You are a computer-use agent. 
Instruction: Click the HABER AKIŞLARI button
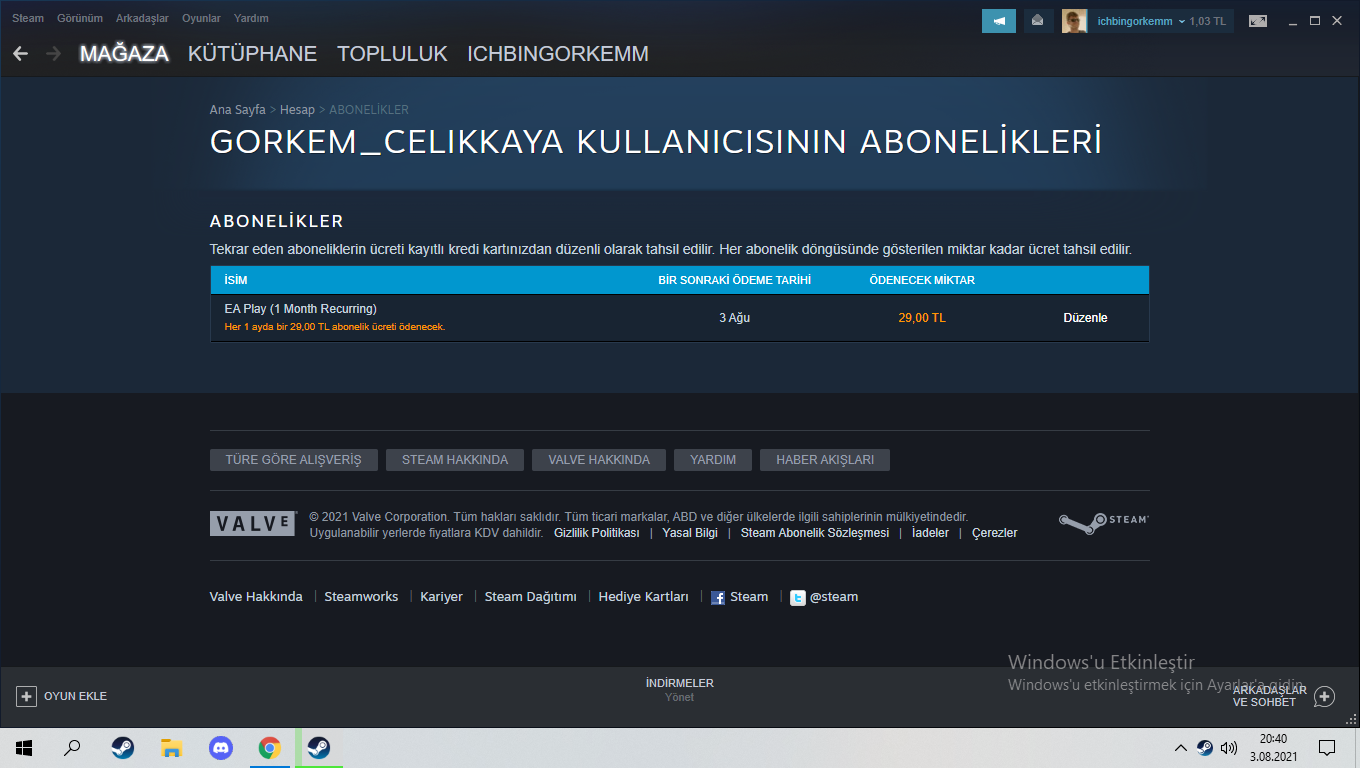(825, 460)
